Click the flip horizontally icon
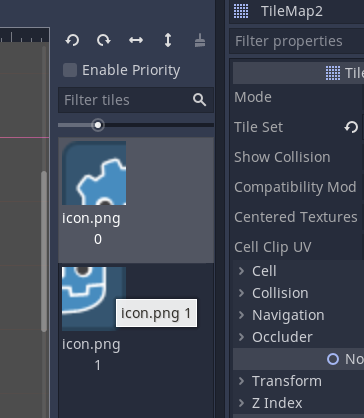The image size is (364, 418). coord(136,40)
